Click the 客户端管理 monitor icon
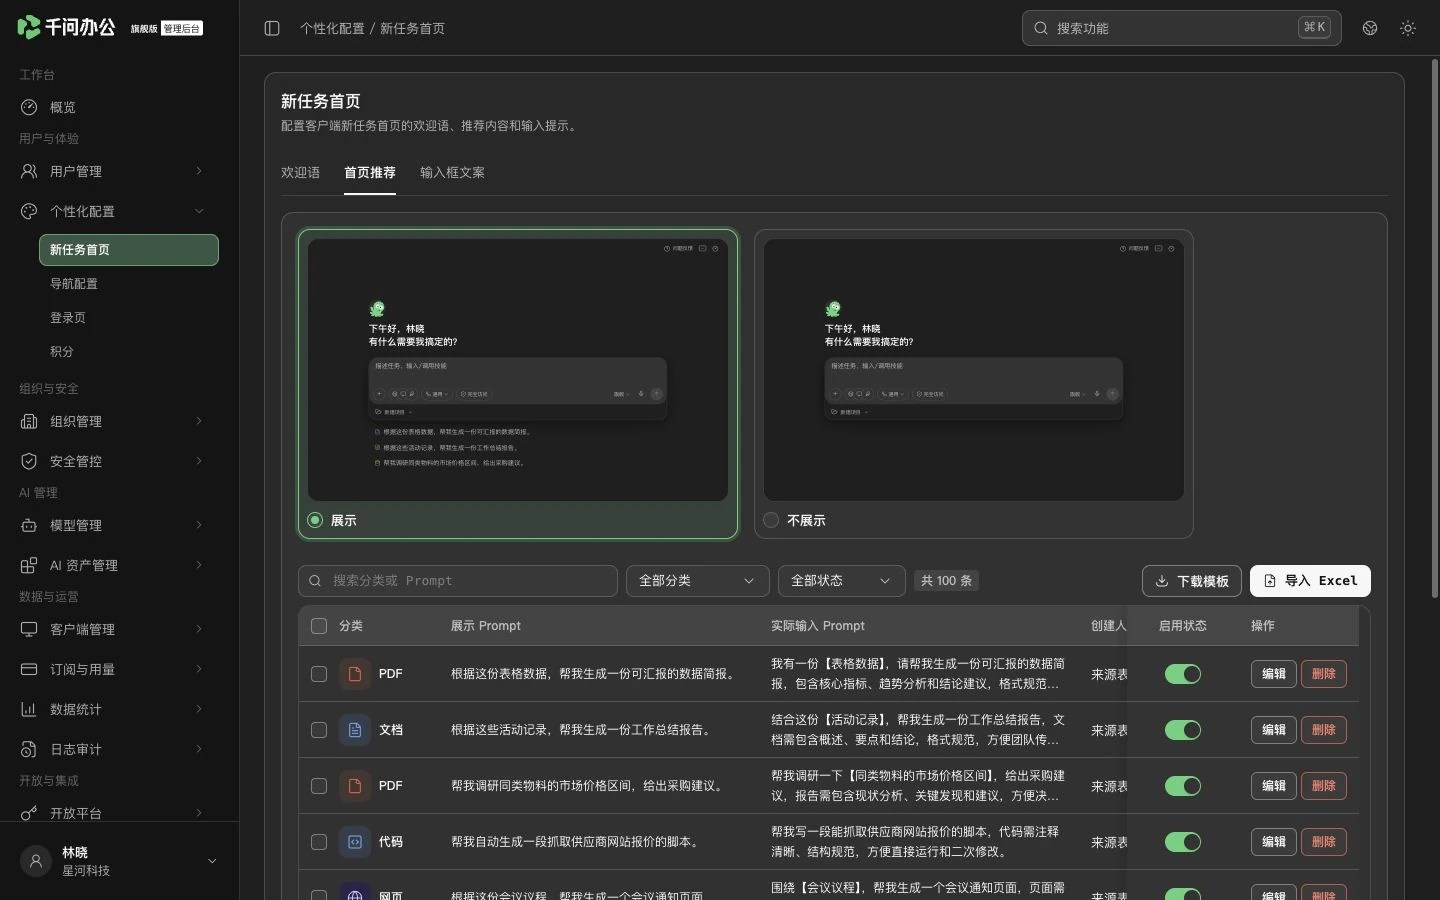Screen dimensions: 1440x900 pos(29,629)
